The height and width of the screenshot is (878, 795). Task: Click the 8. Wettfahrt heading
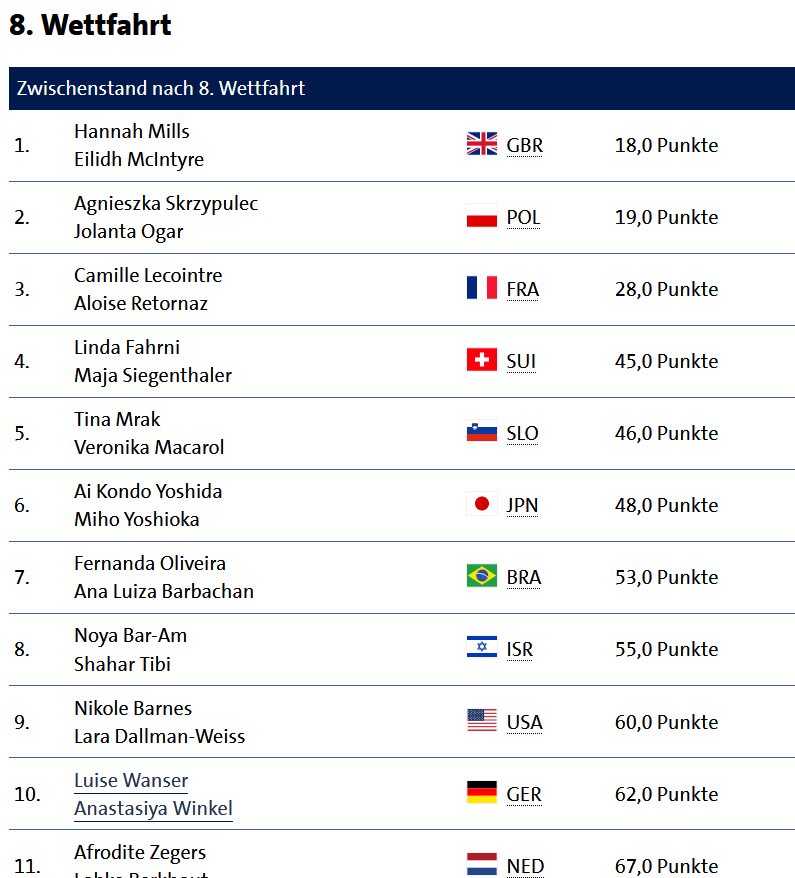coord(90,25)
